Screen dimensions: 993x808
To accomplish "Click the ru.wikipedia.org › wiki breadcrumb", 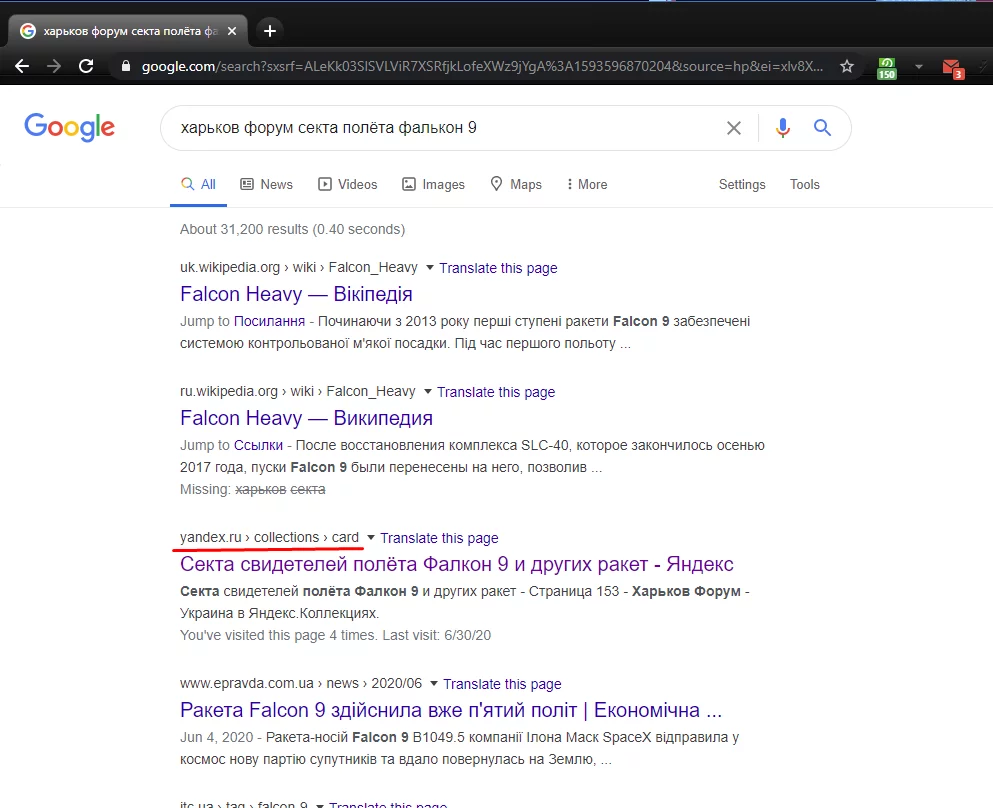I will pos(298,391).
